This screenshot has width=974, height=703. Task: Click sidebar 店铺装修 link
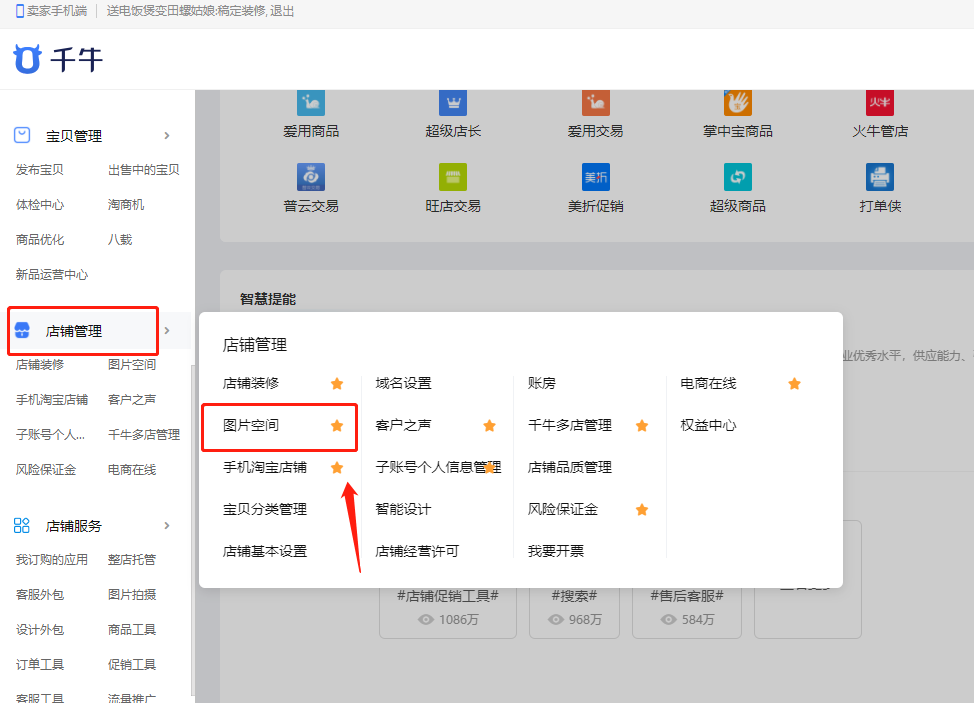[x=40, y=365]
